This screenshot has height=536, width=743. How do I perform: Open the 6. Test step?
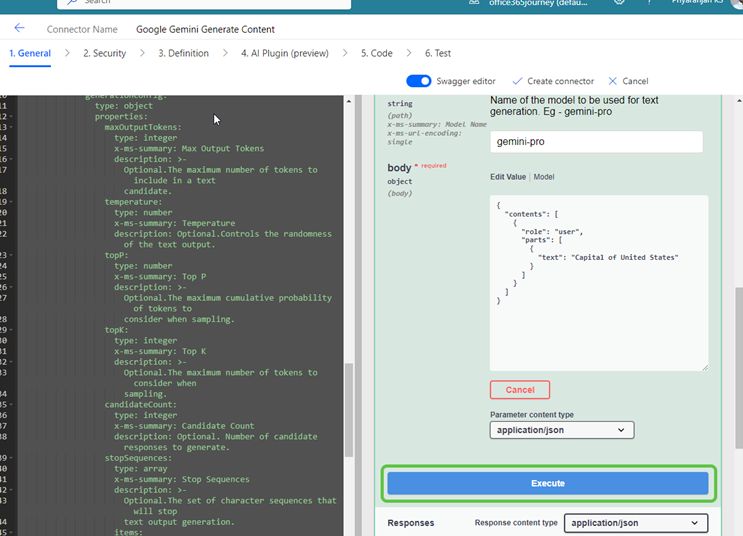tap(437, 53)
